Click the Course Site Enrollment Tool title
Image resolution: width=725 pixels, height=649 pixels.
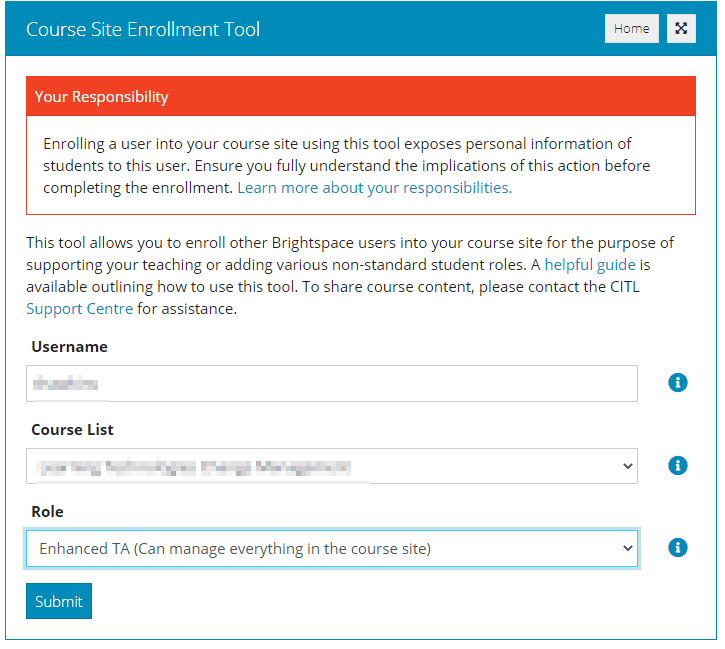click(x=143, y=29)
